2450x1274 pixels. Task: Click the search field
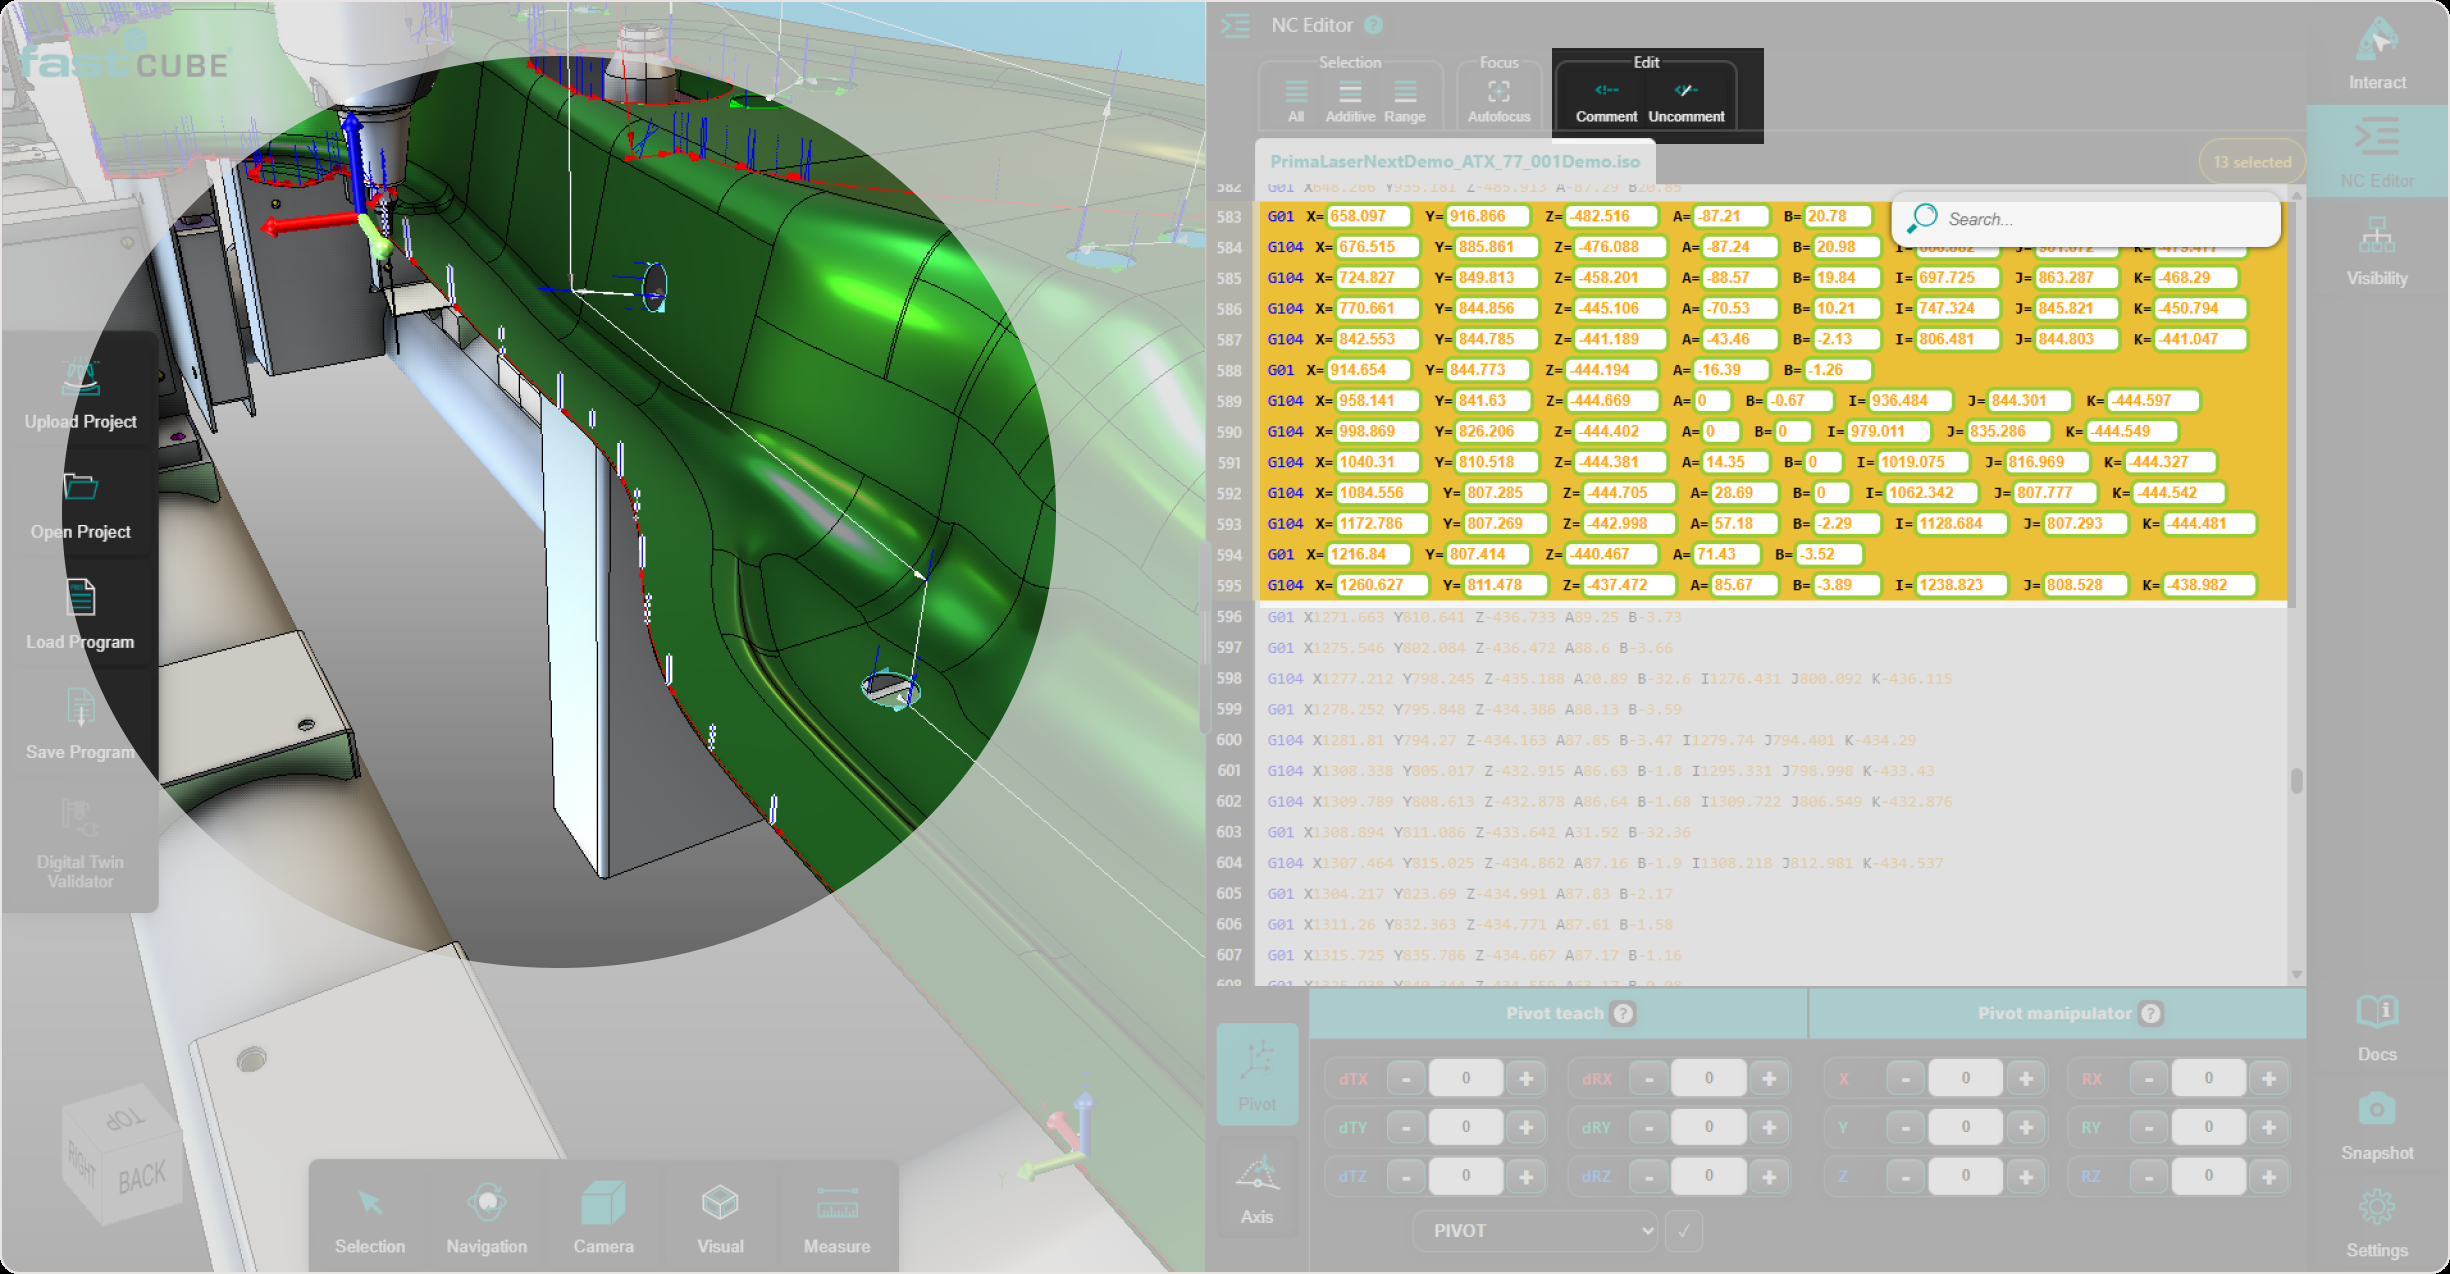(2086, 219)
